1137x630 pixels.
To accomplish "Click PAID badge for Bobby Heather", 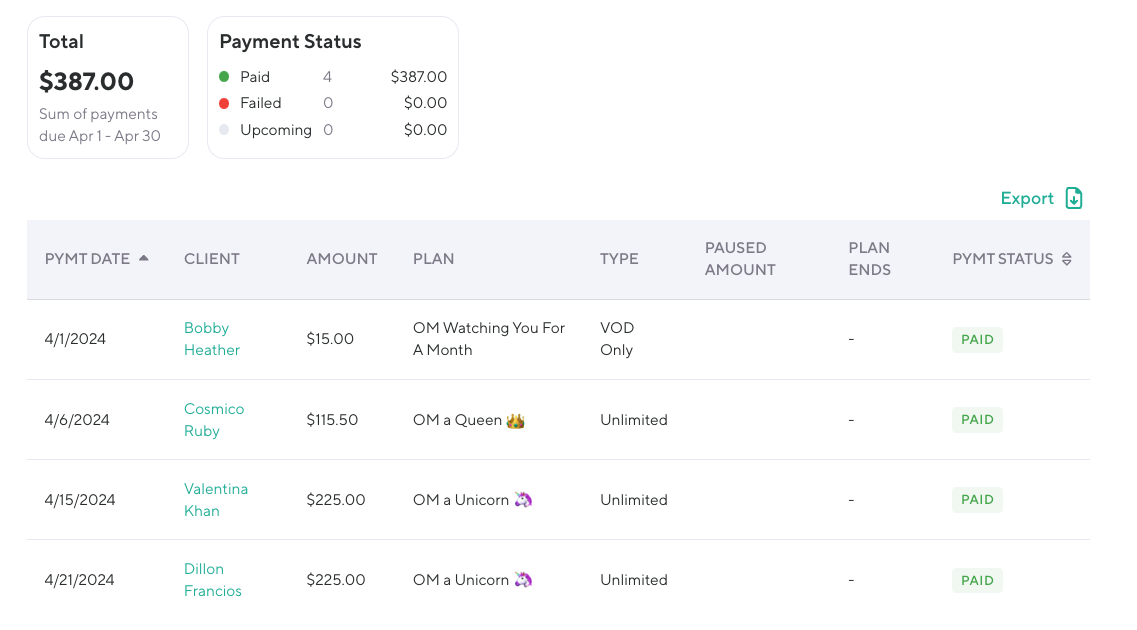I will click(x=976, y=340).
